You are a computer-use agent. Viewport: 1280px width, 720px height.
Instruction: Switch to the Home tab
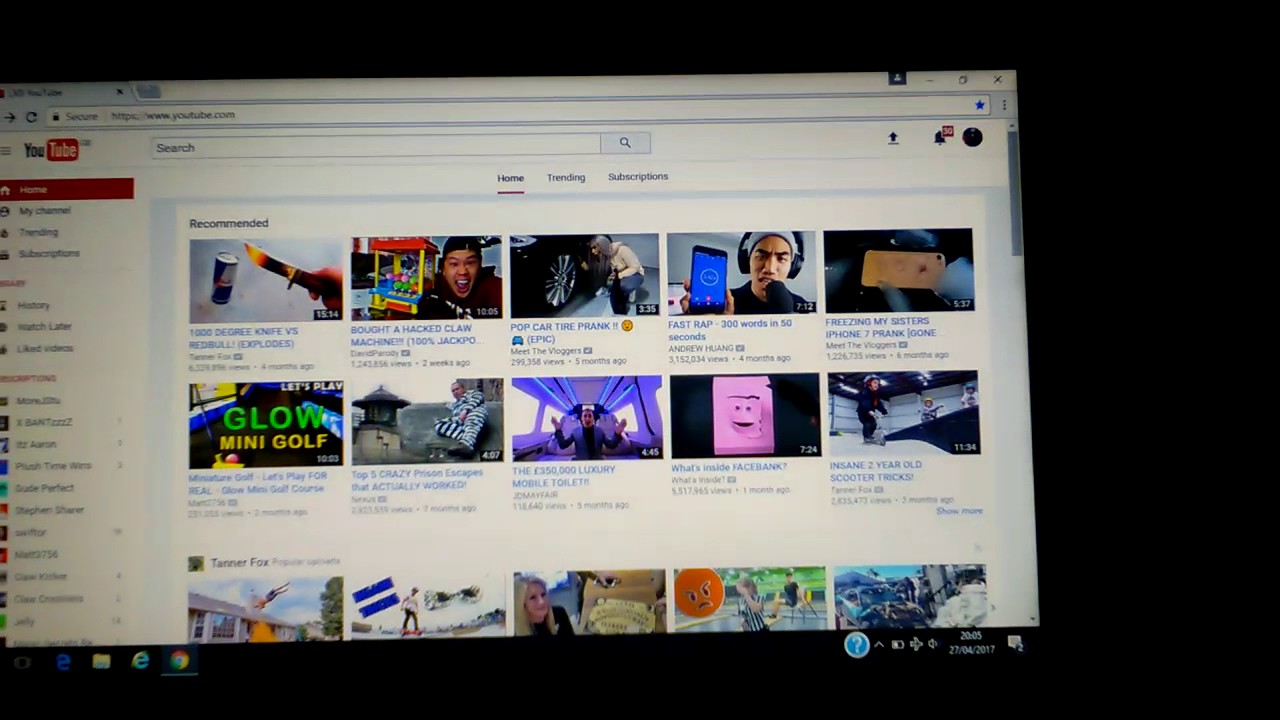(510, 178)
